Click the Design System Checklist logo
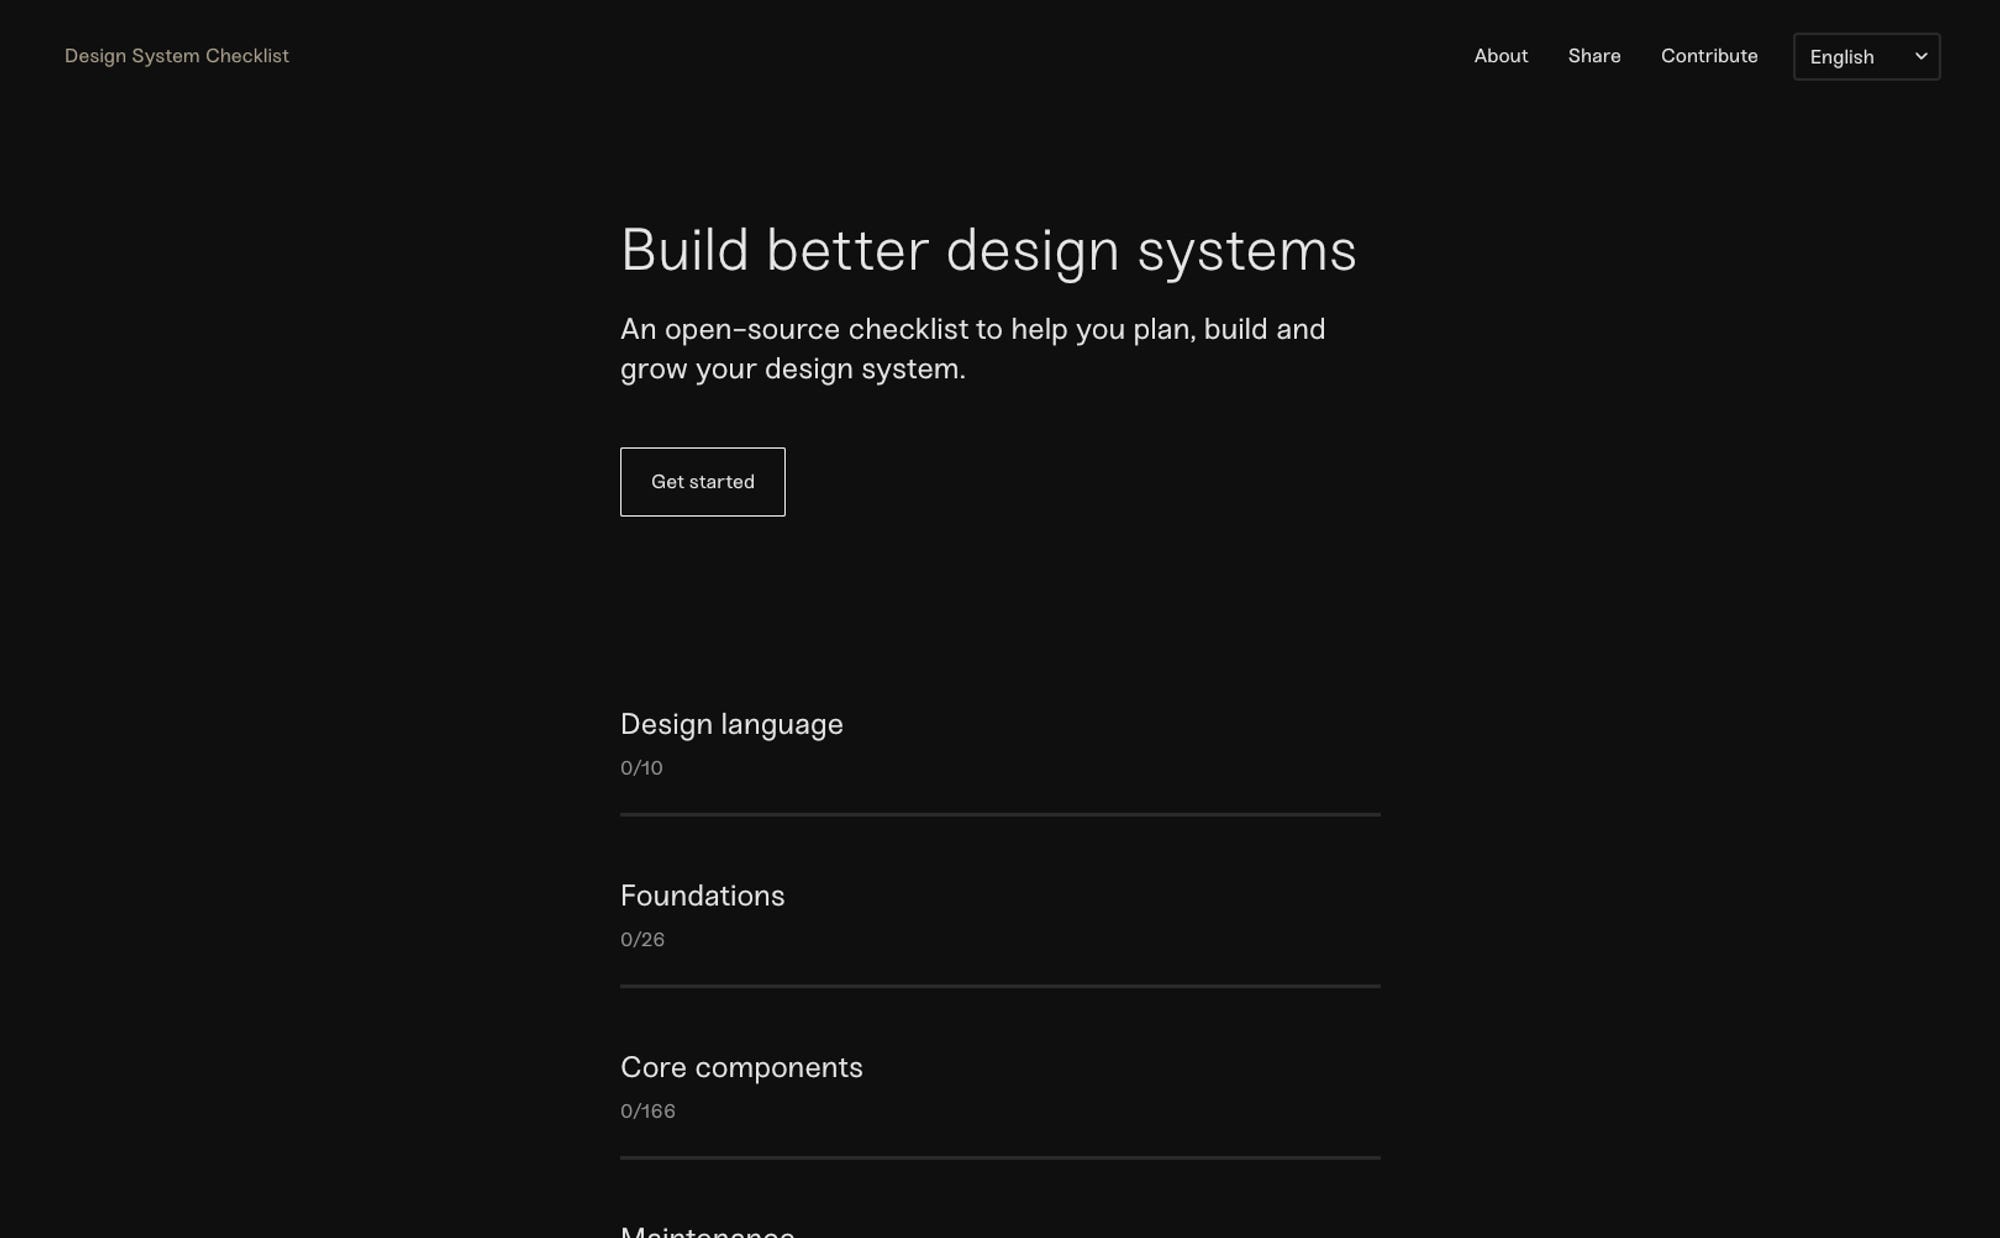This screenshot has width=2000, height=1238. (176, 56)
